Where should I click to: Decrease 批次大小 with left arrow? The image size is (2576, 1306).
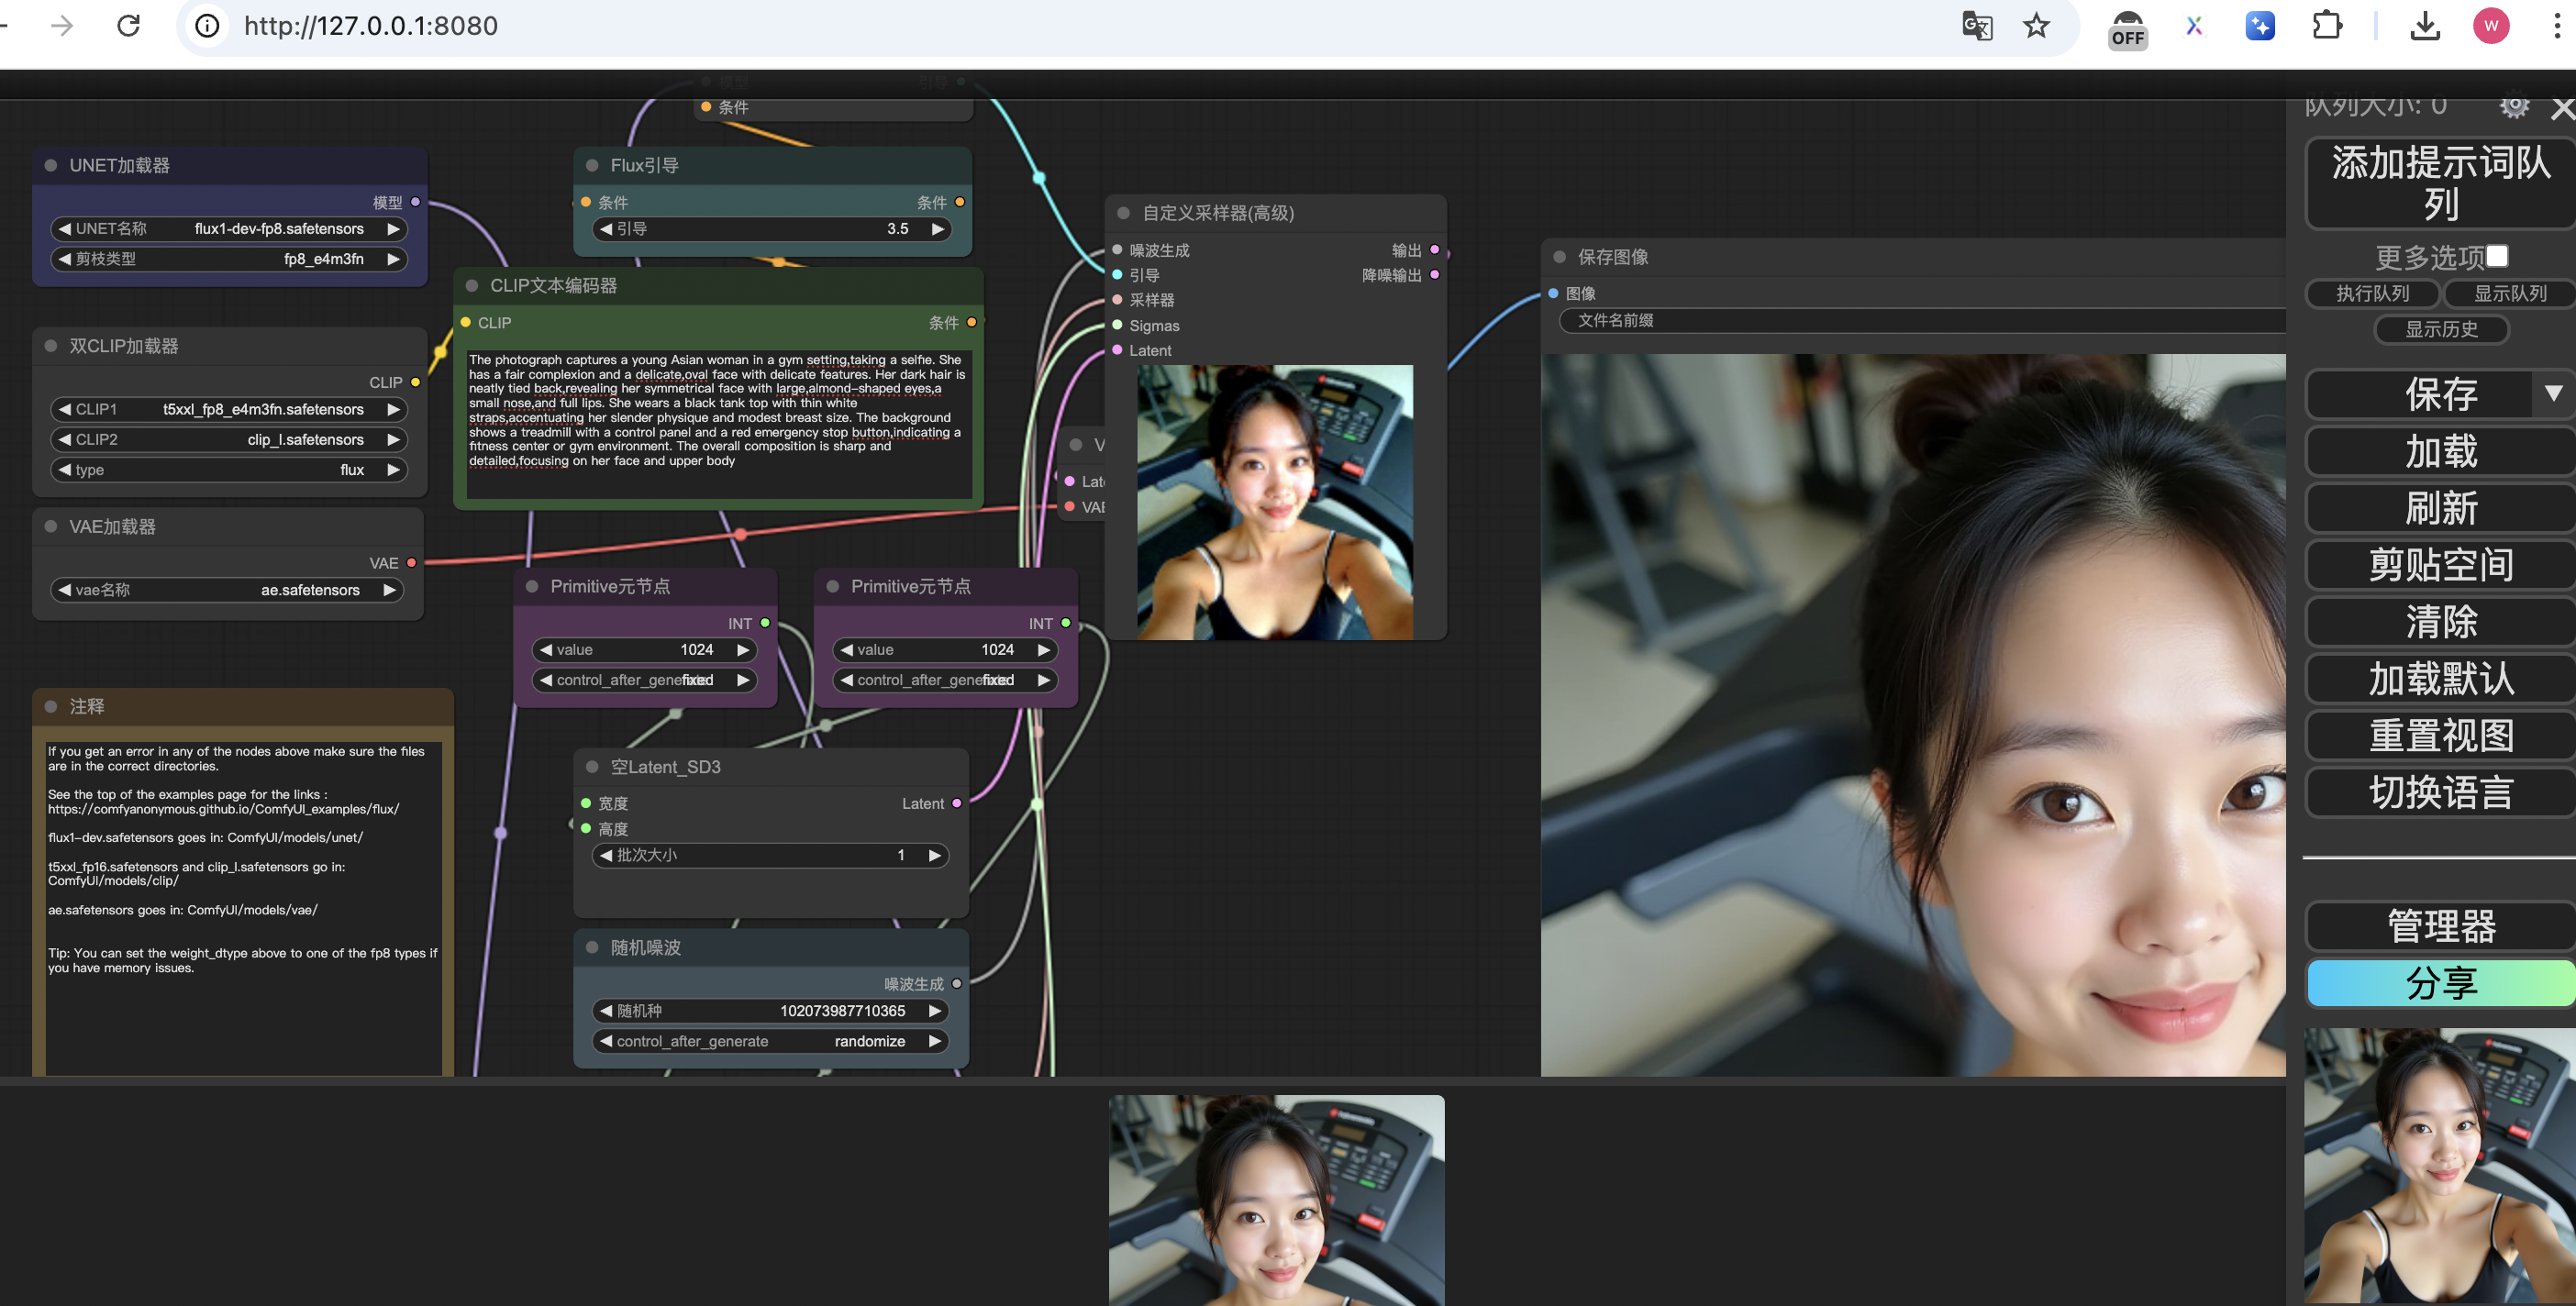[605, 855]
